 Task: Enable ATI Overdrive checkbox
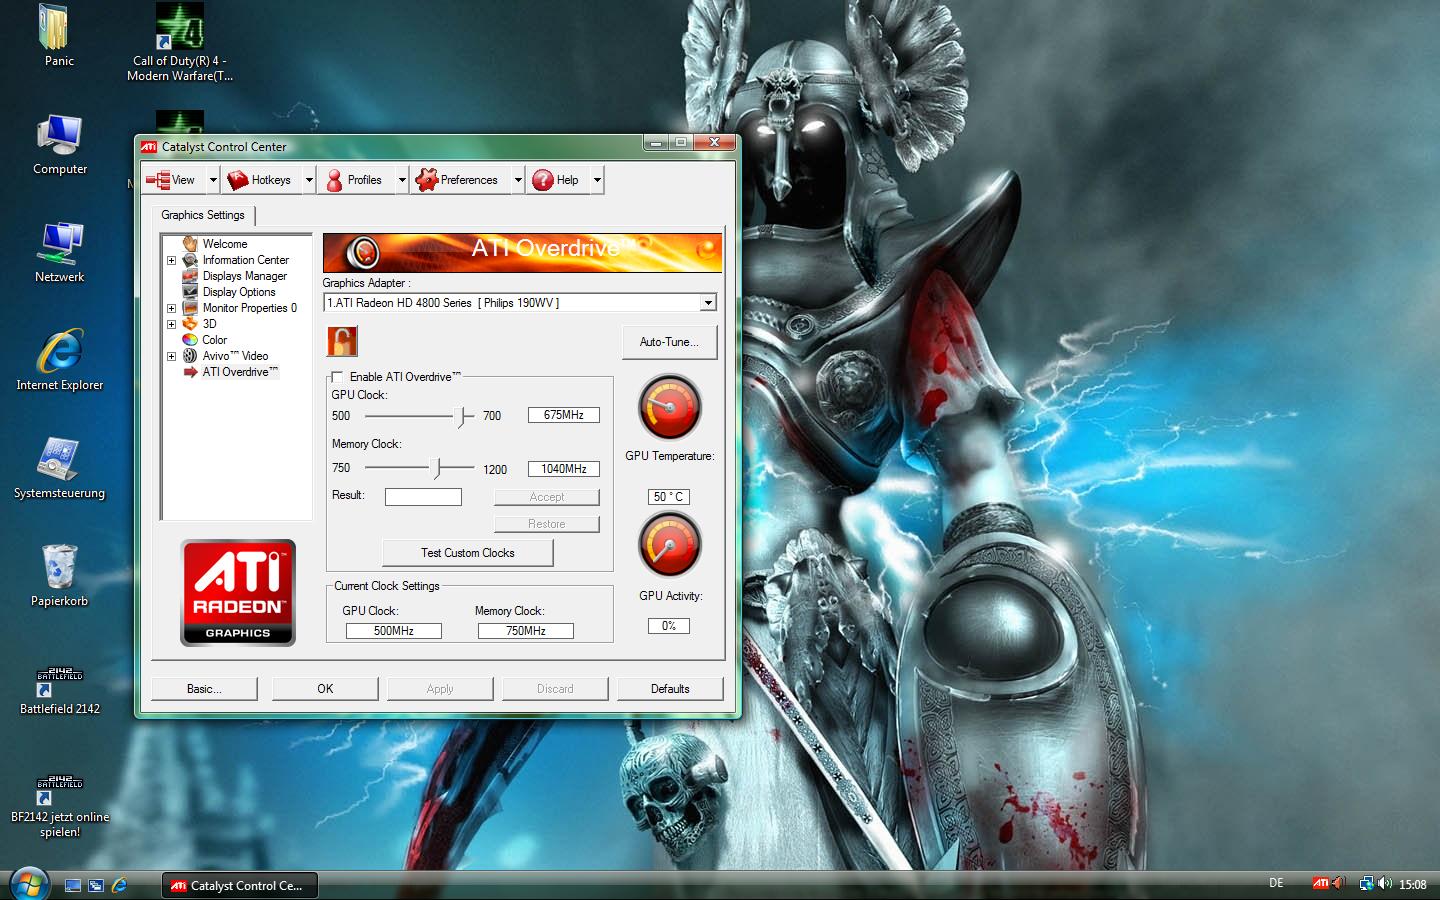(x=337, y=377)
